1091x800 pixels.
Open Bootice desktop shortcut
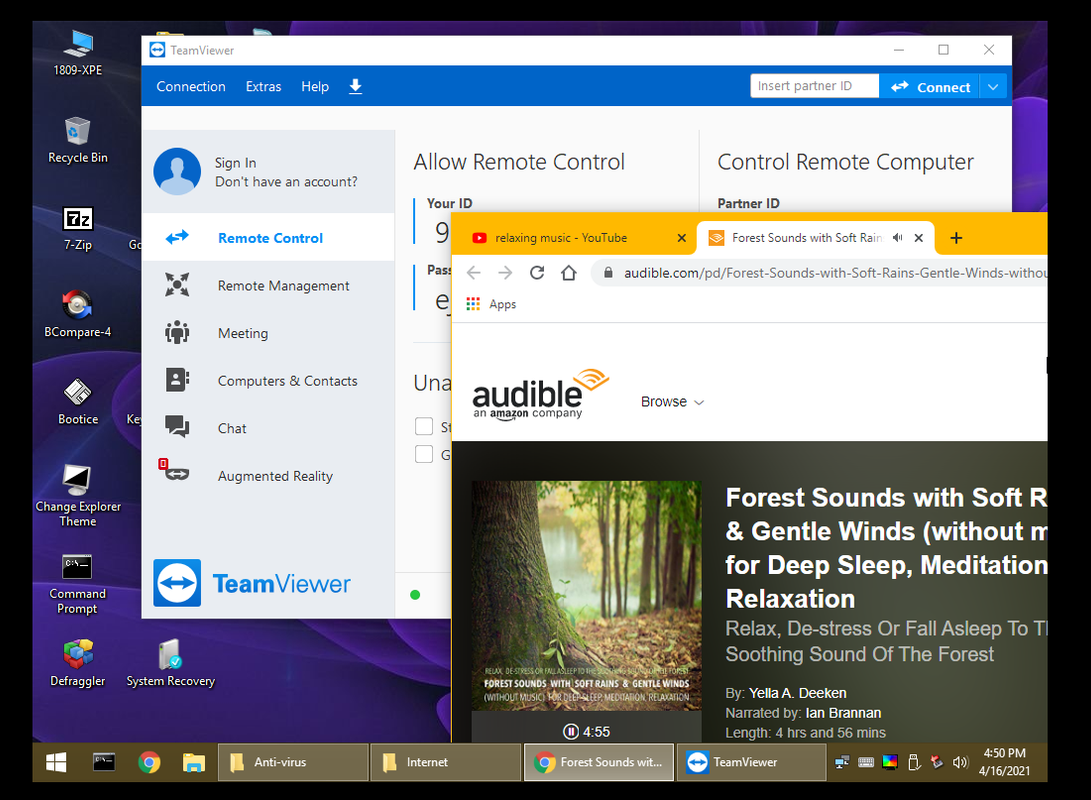coord(78,402)
